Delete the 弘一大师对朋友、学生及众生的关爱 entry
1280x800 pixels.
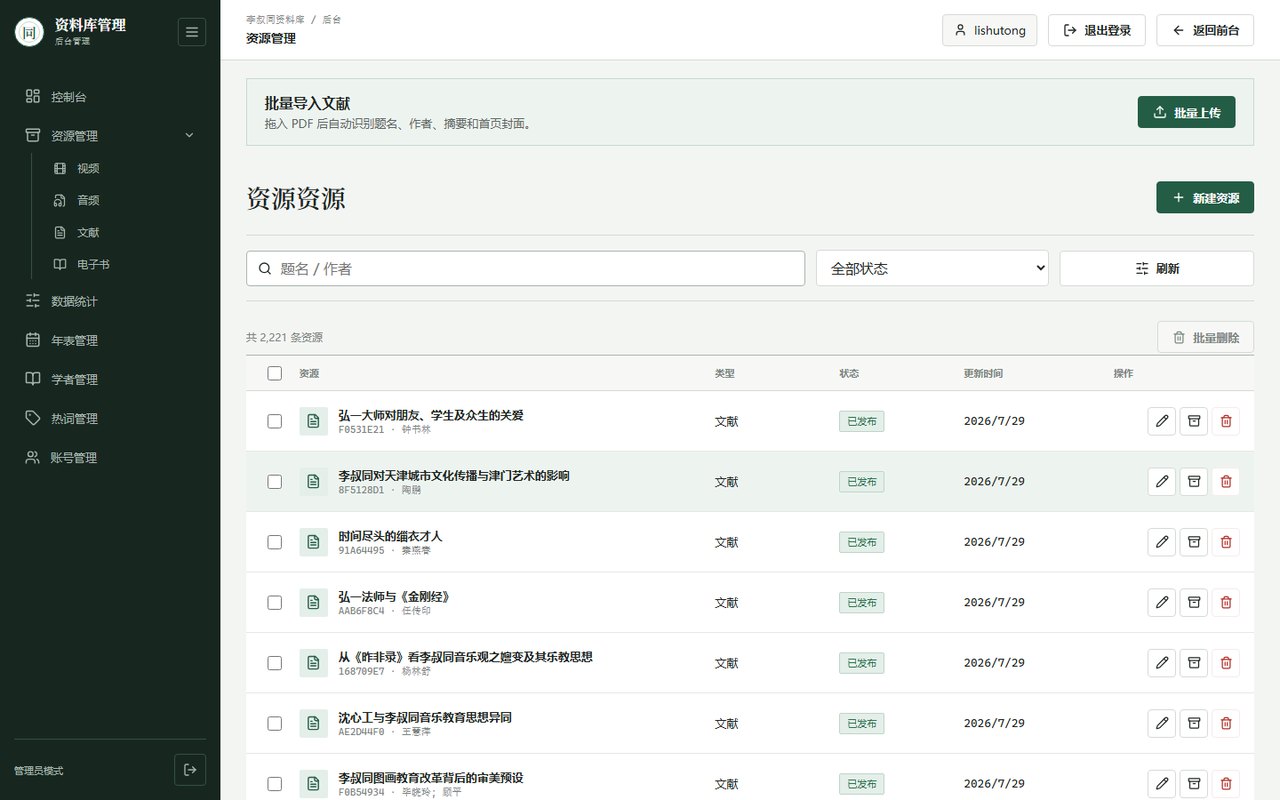pyautogui.click(x=1226, y=421)
